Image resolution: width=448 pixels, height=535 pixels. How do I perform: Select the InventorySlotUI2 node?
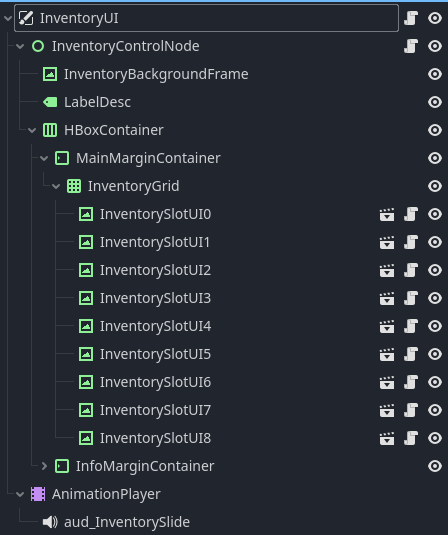click(155, 270)
